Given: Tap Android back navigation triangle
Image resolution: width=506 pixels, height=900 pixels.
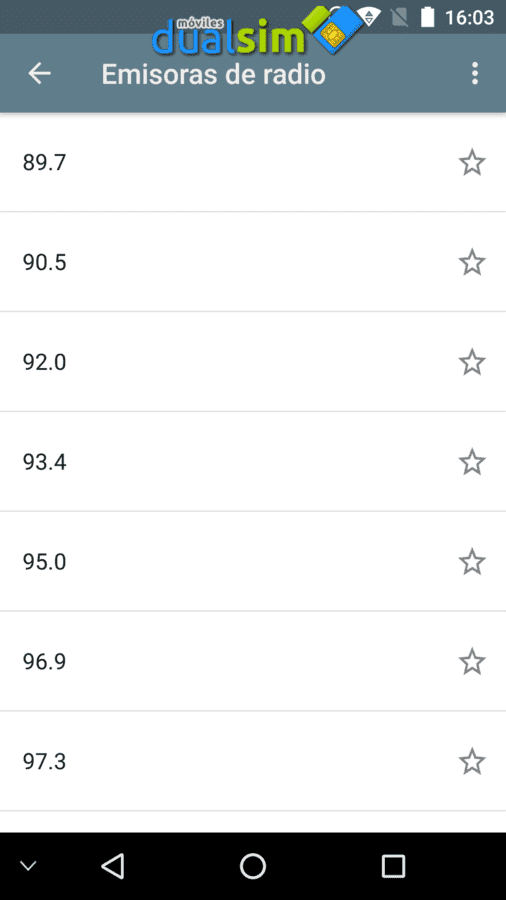Looking at the screenshot, I should click(x=112, y=866).
